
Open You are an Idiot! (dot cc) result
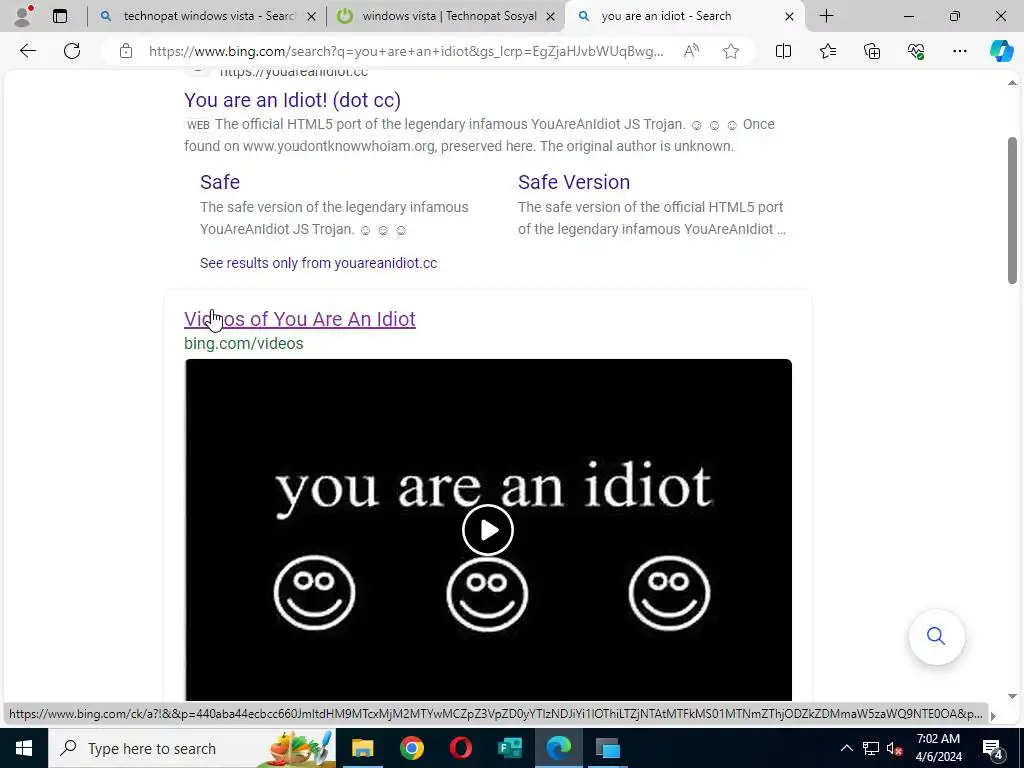[293, 100]
